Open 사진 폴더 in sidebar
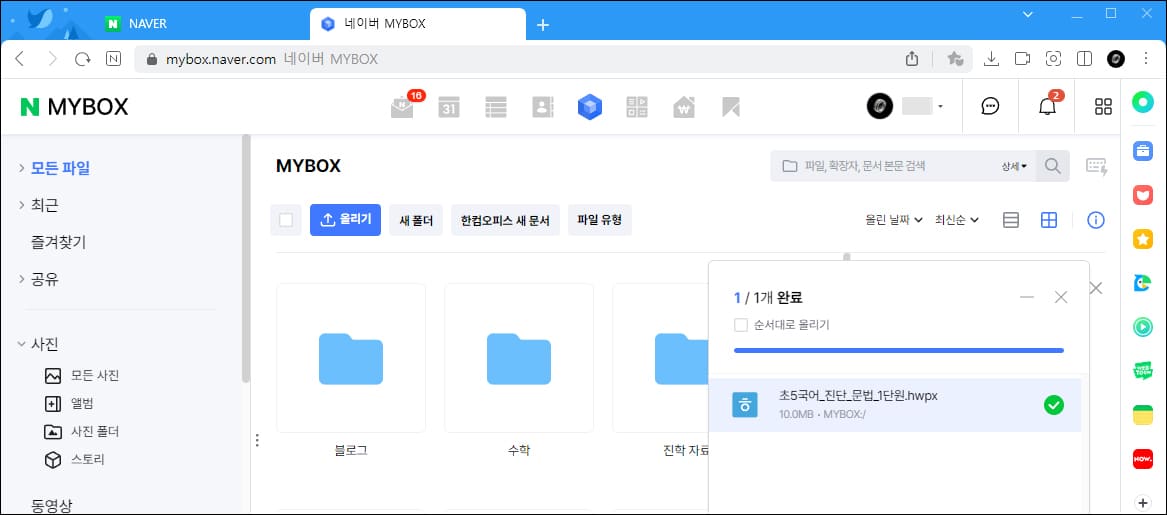The height and width of the screenshot is (515, 1167). coord(95,432)
